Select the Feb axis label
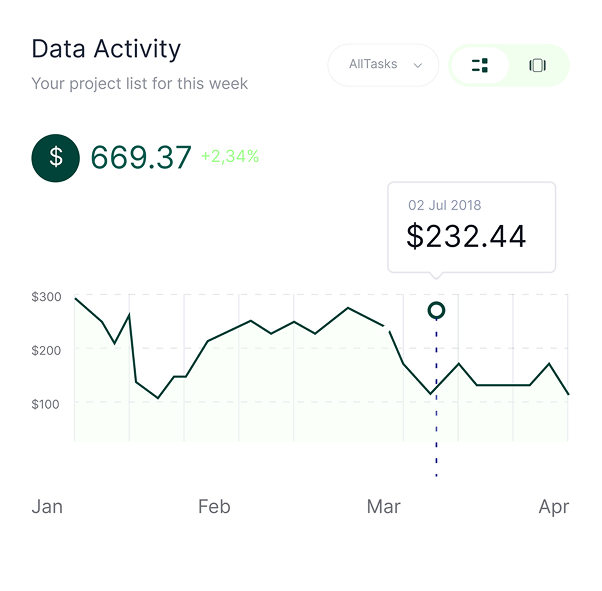This screenshot has height=591, width=602. (214, 507)
